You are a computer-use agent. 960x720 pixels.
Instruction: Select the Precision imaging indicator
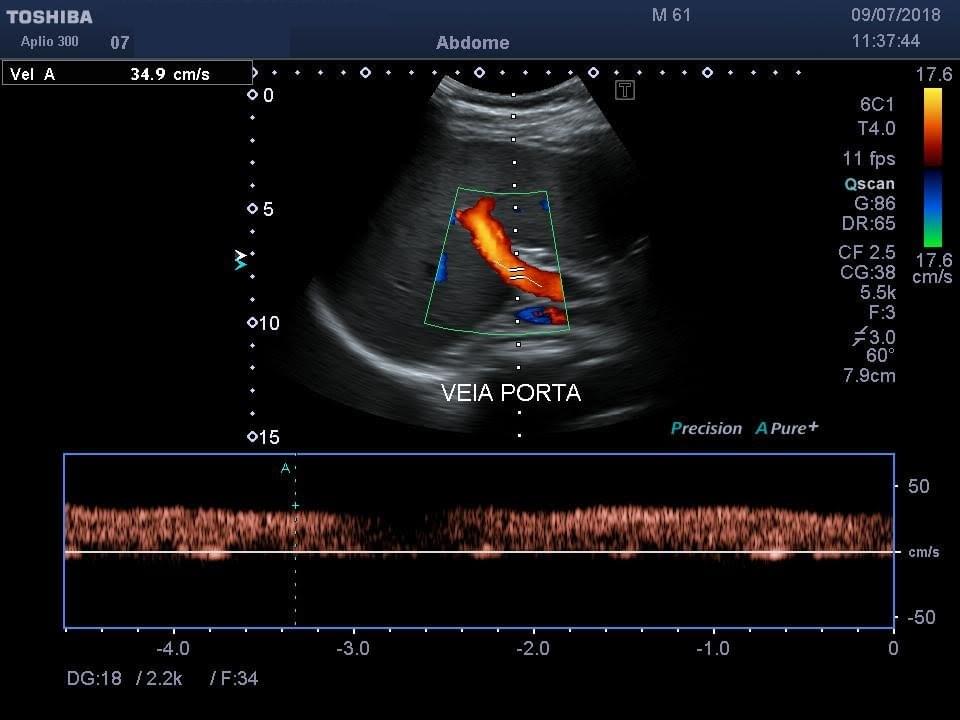point(707,428)
